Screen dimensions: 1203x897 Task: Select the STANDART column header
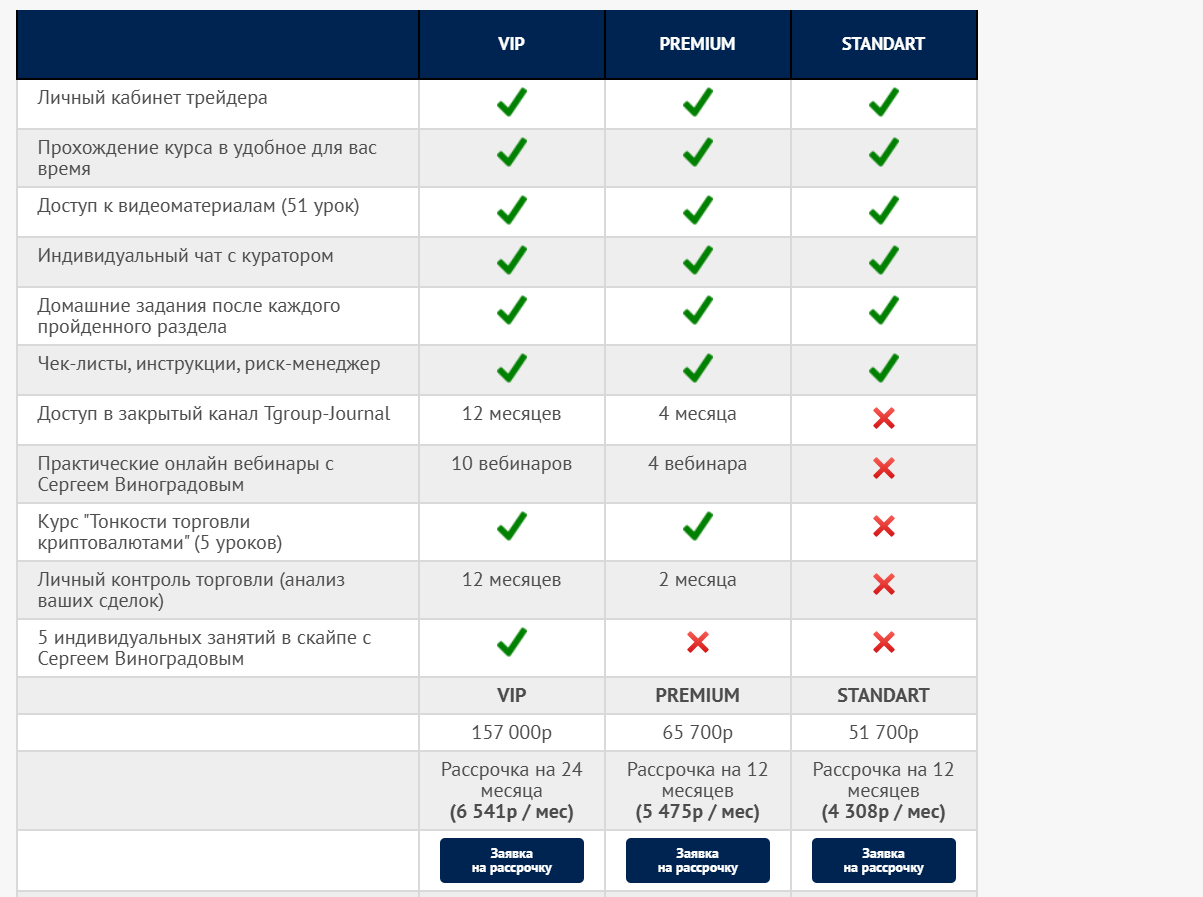[x=883, y=44]
